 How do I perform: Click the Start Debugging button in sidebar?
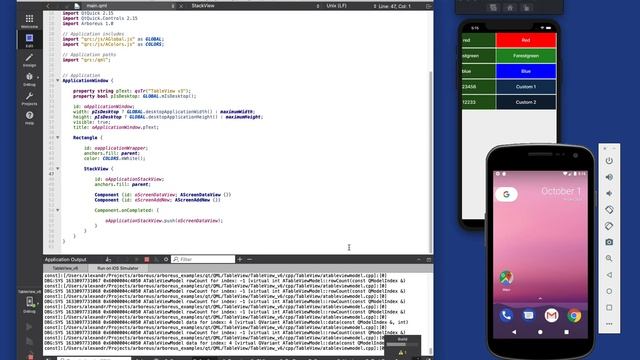tap(29, 342)
